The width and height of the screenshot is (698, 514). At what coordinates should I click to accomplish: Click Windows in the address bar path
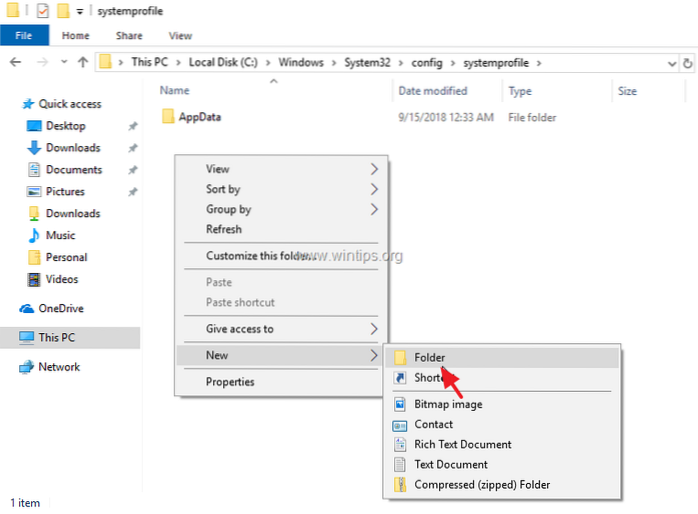pos(300,62)
